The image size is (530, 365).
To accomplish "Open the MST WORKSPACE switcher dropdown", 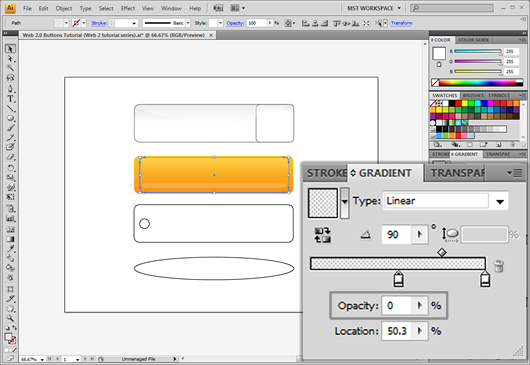I will [399, 8].
